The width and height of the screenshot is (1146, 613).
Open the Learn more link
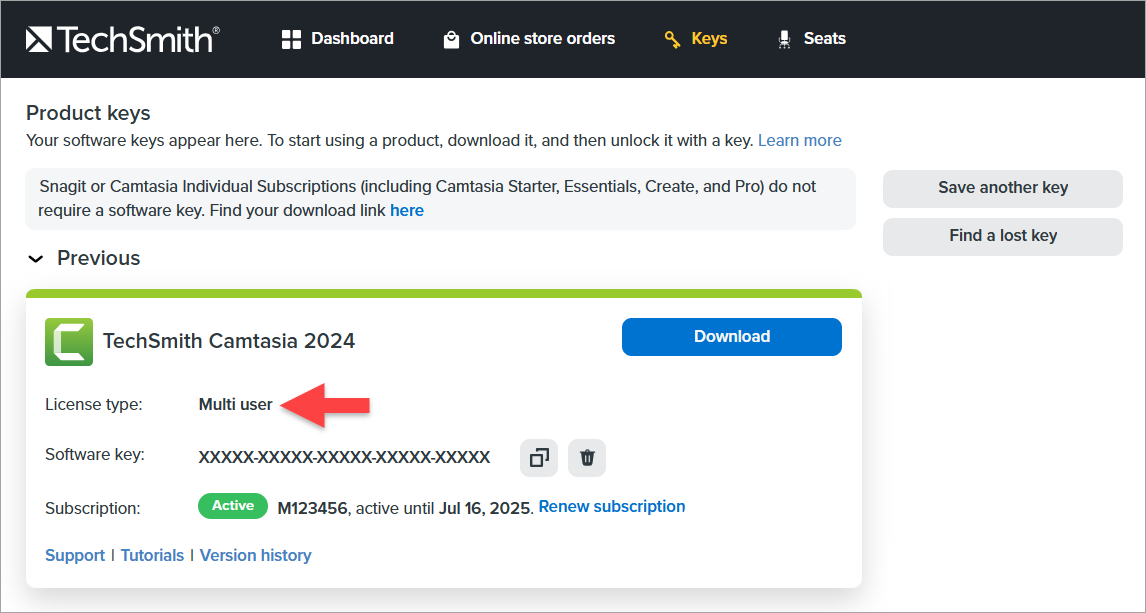coord(800,140)
